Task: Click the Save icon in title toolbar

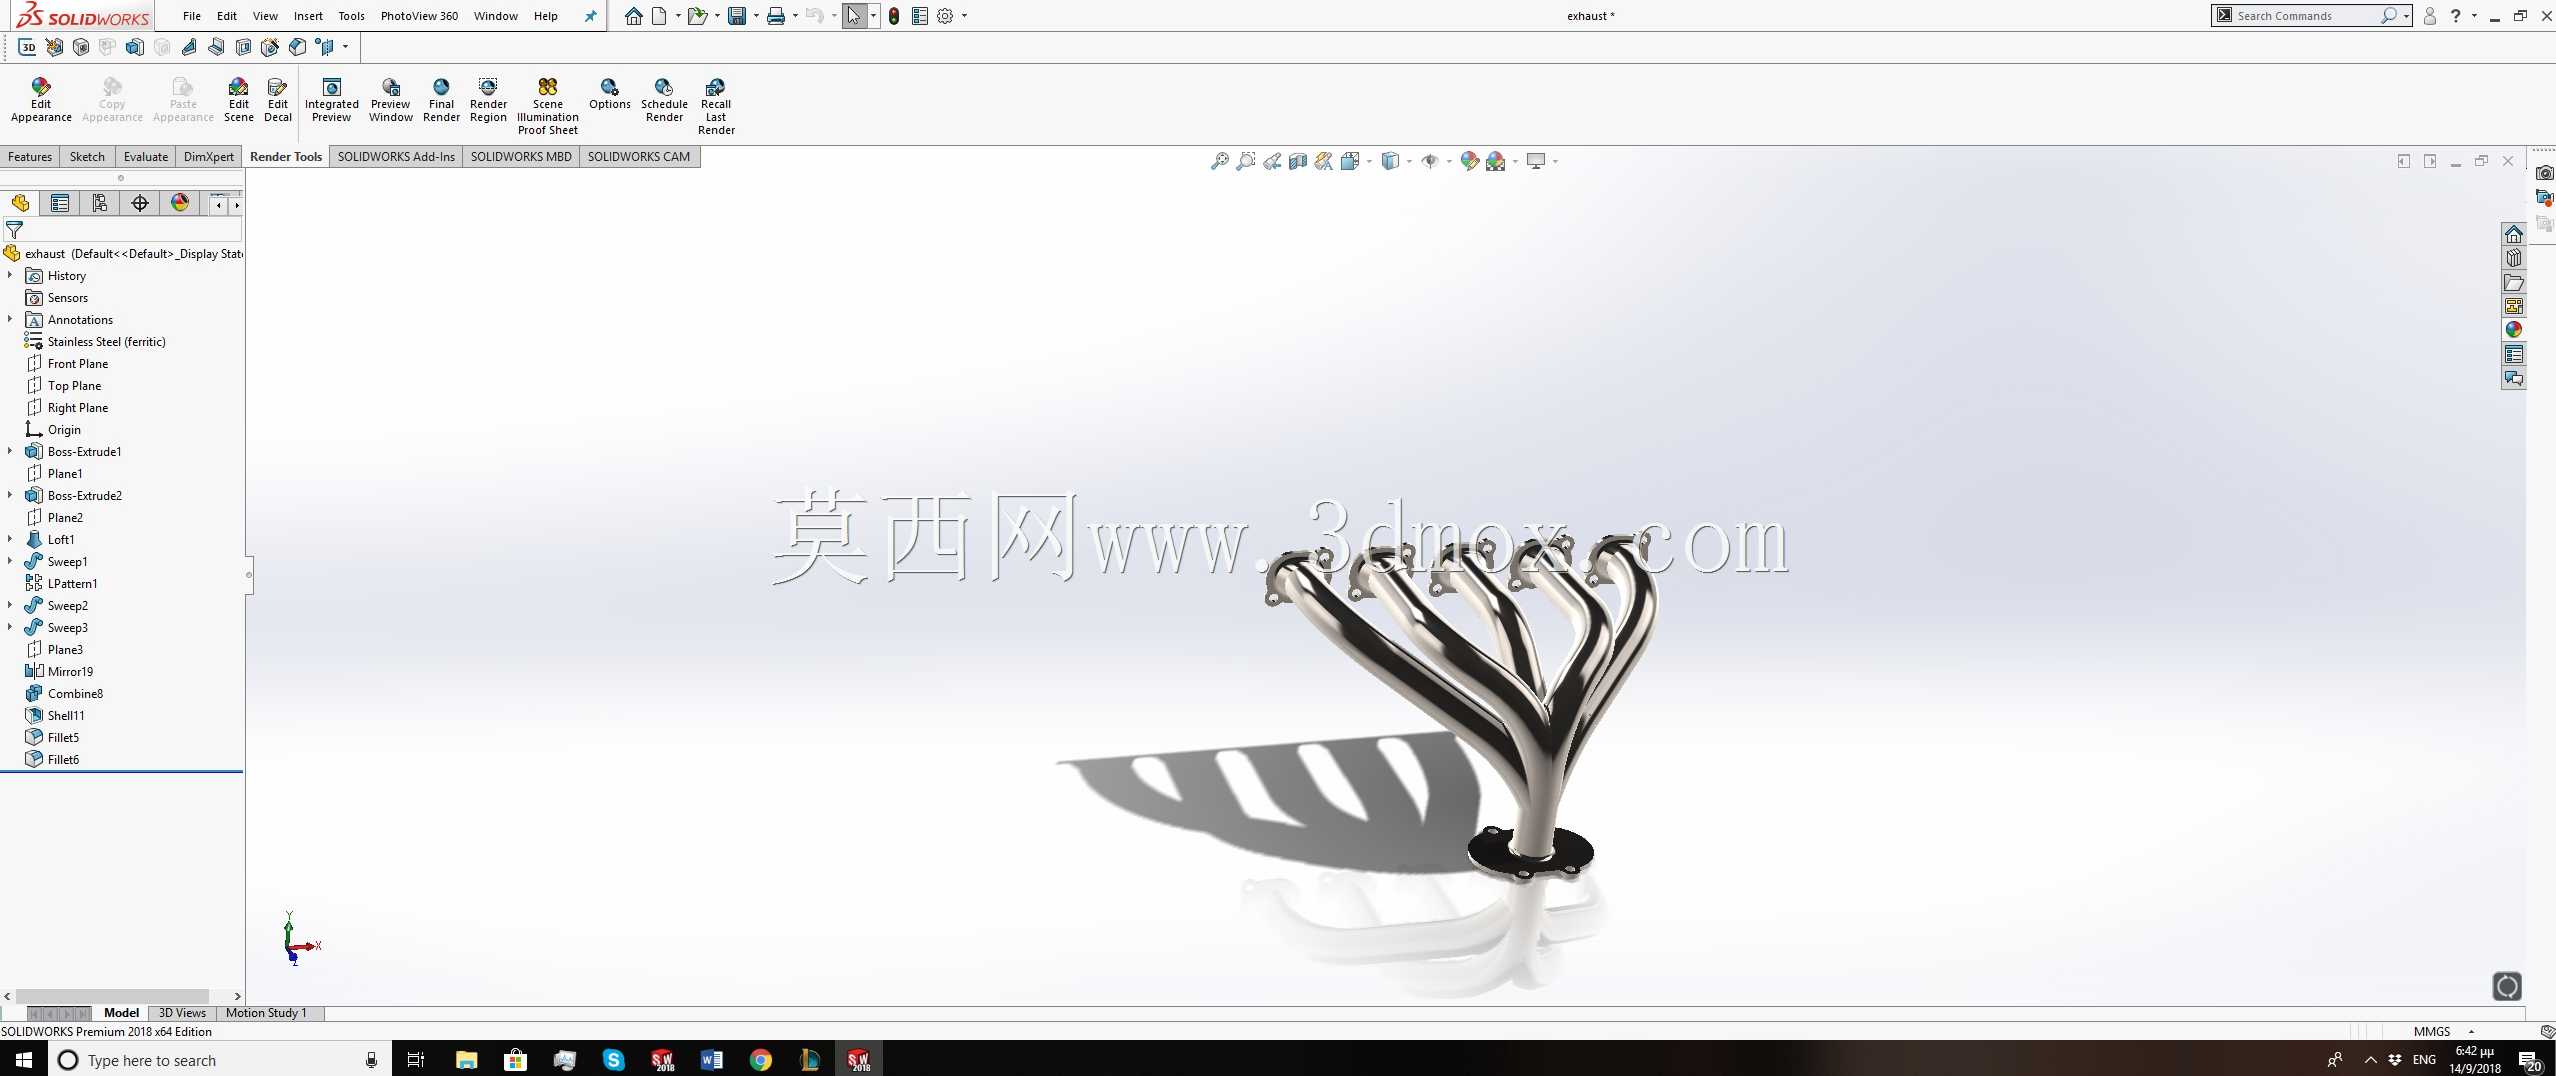Action: pos(737,16)
